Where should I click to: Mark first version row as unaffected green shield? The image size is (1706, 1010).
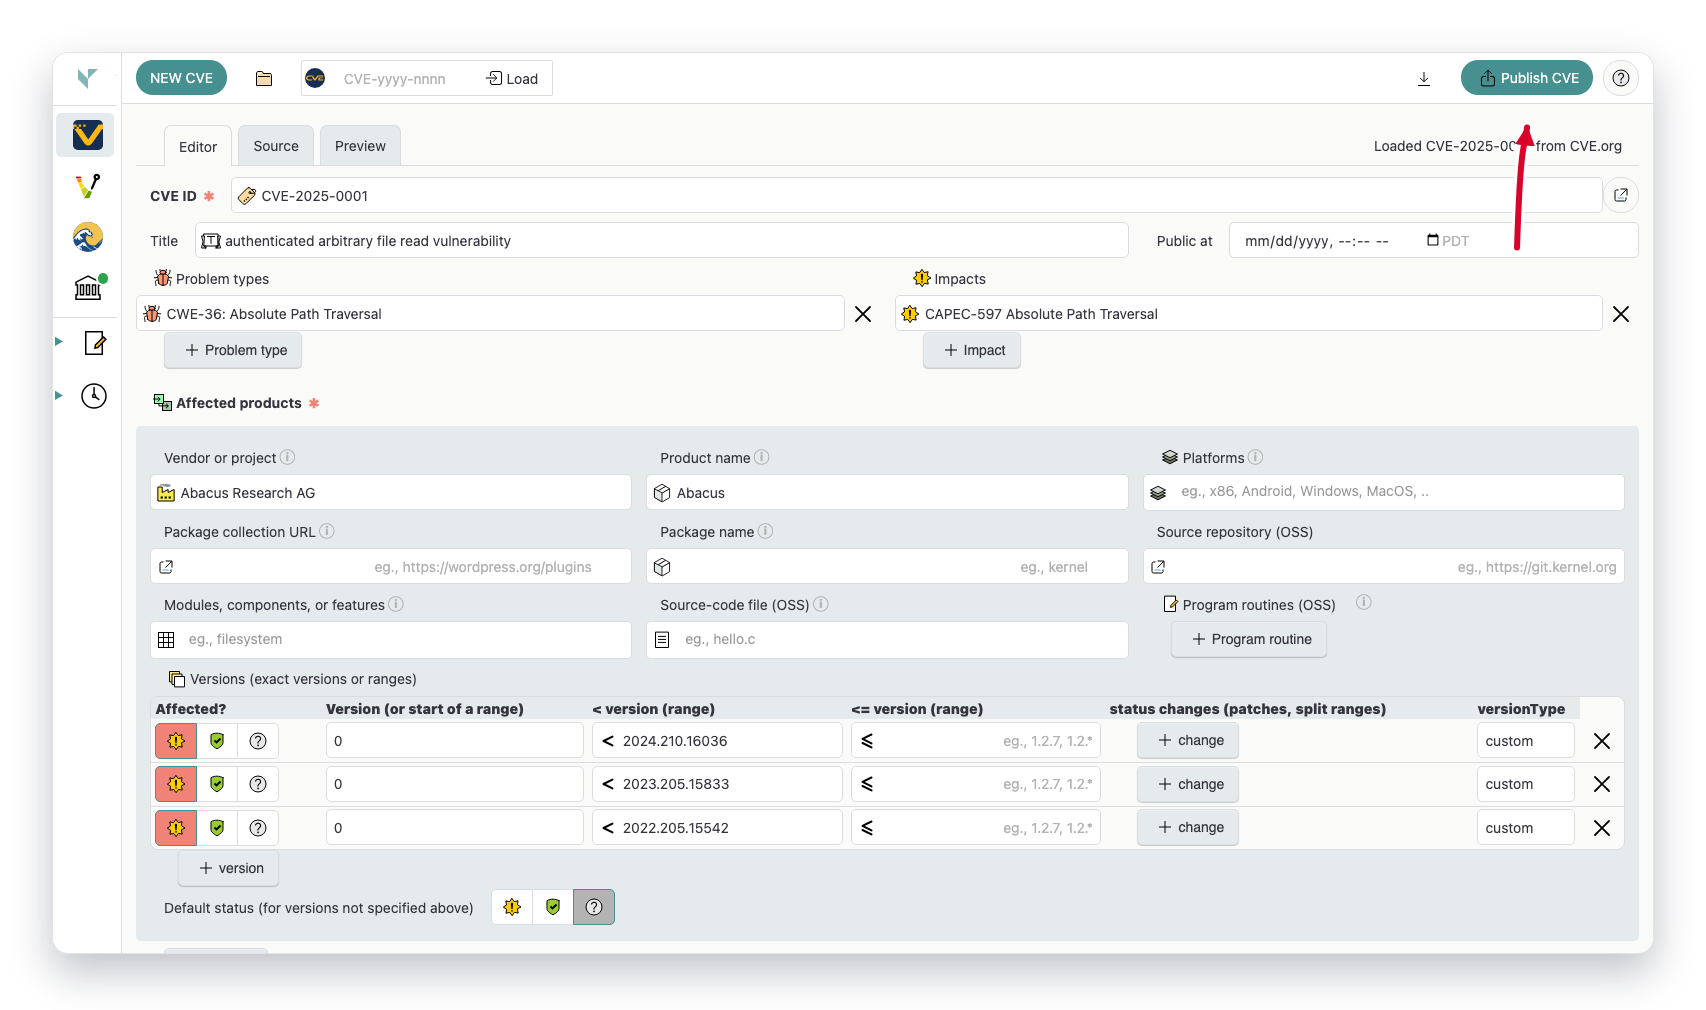[x=216, y=740]
